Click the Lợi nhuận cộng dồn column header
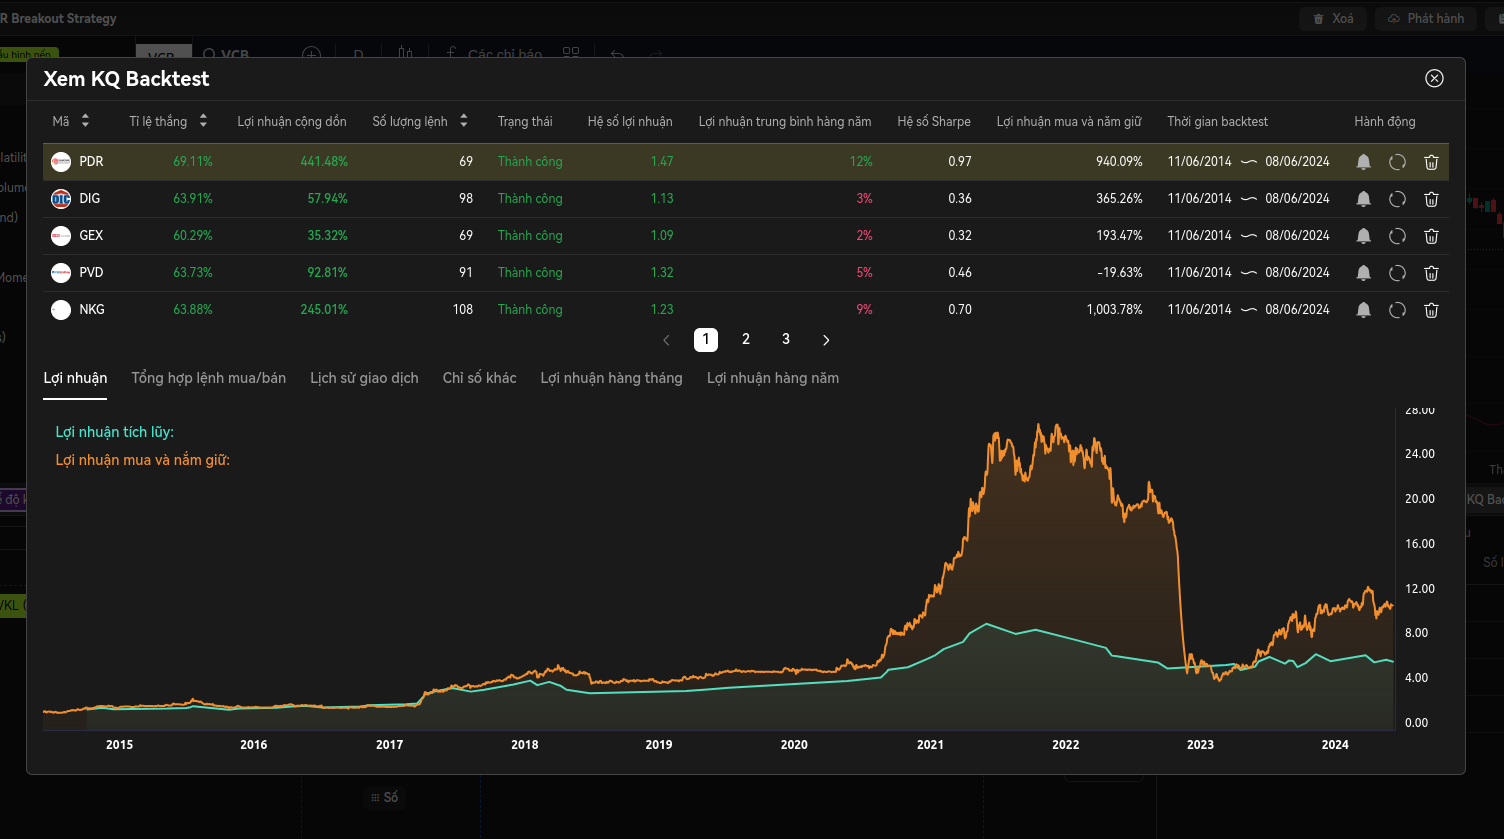Image resolution: width=1504 pixels, height=839 pixels. click(x=292, y=121)
